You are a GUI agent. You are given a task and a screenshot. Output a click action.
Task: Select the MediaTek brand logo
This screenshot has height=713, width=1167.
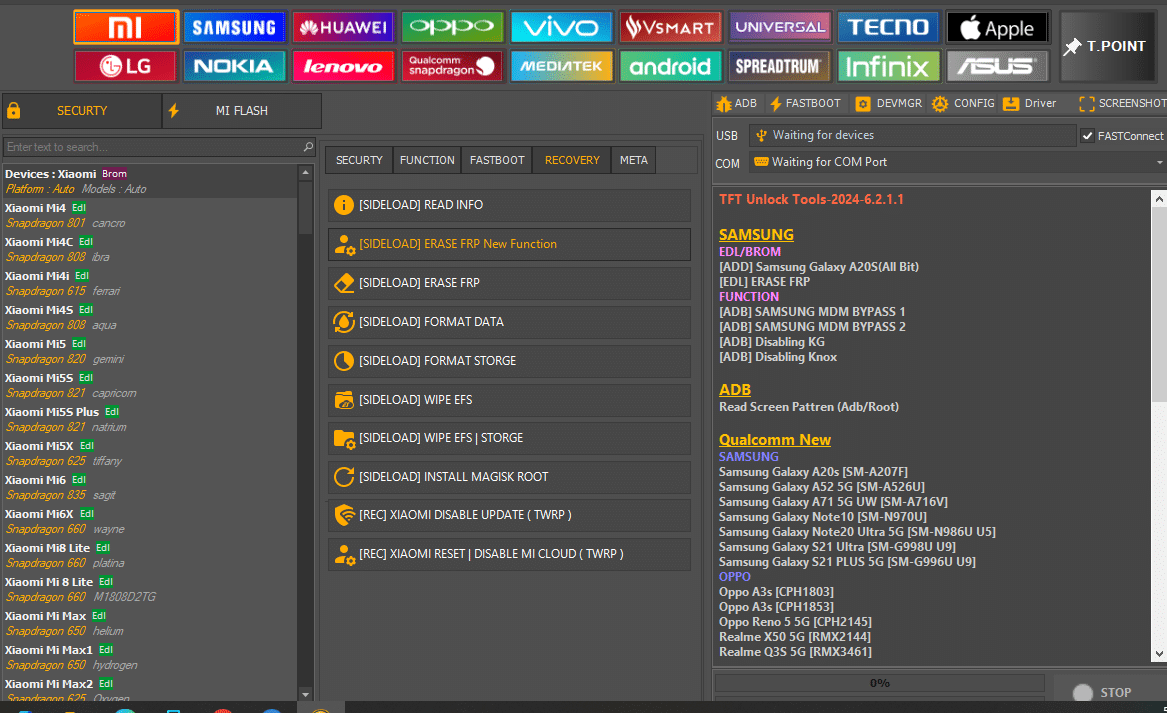[x=561, y=66]
